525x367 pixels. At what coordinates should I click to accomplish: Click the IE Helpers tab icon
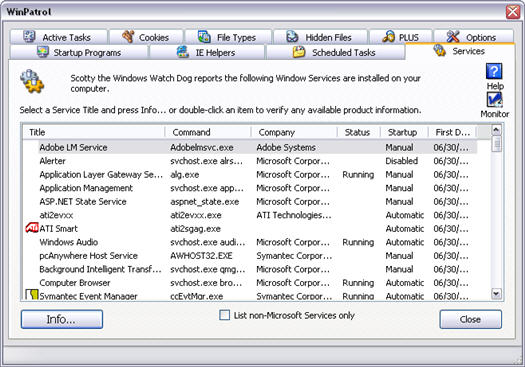[x=183, y=52]
